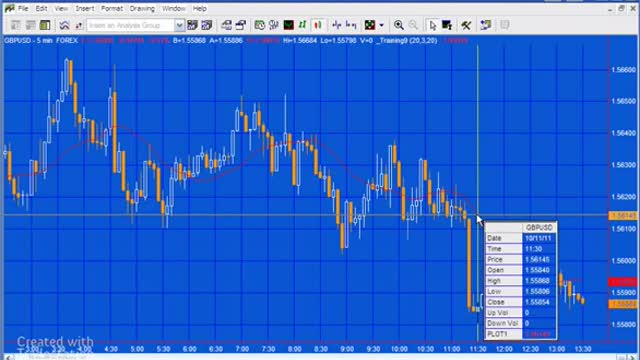Click the B=1.55868 bid value in status line
This screenshot has width=640, height=360.
point(189,40)
